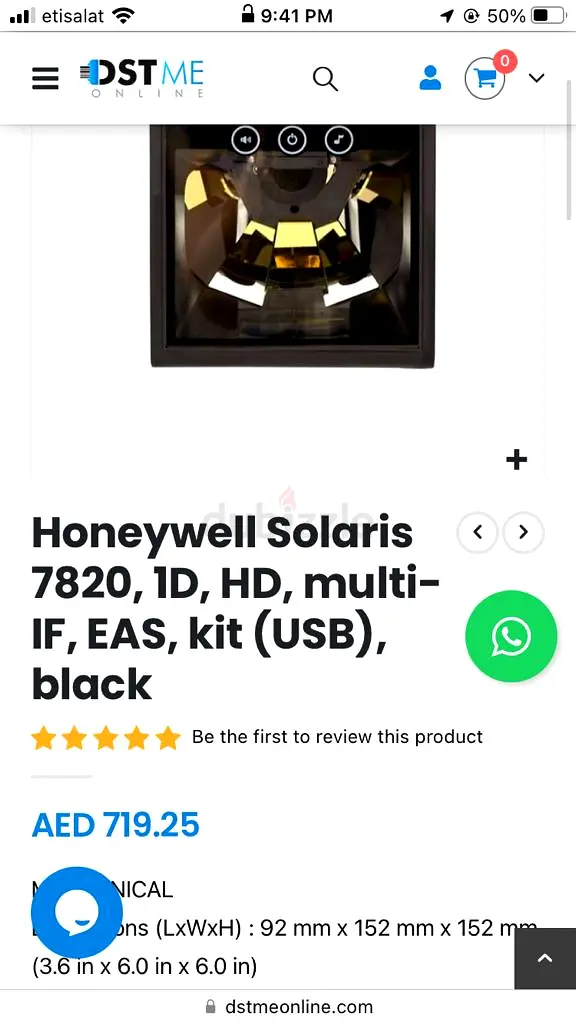Open the hamburger navigation menu
Viewport: 576px width, 1024px height.
tap(45, 78)
